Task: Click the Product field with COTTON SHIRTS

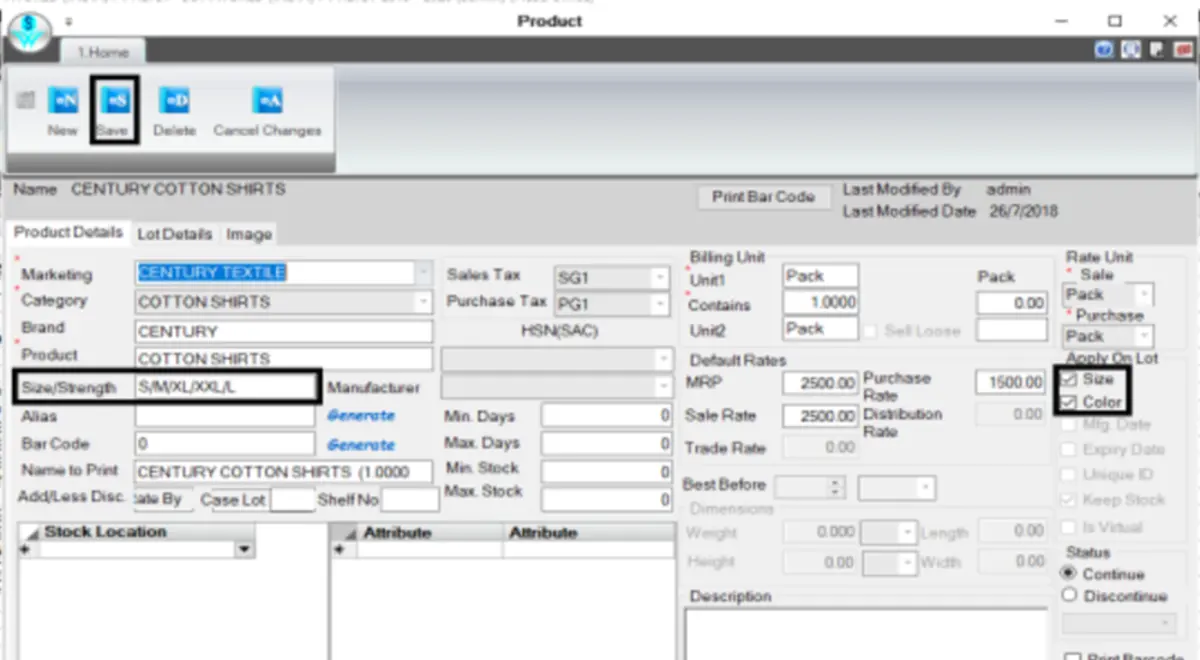Action: 284,358
